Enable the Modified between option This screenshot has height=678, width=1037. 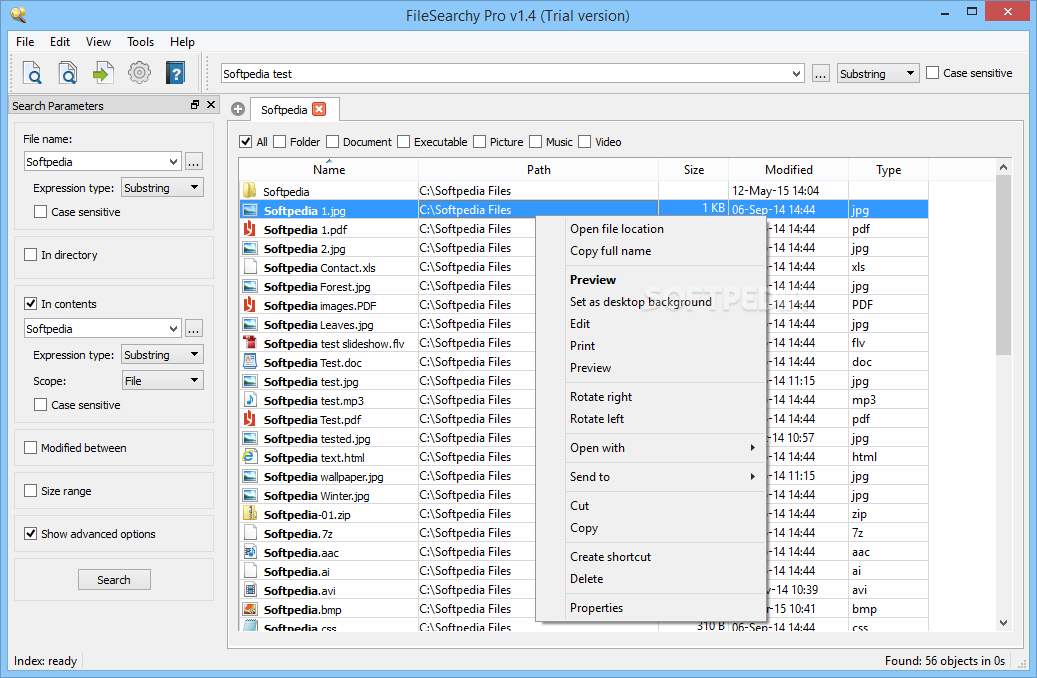pos(30,448)
